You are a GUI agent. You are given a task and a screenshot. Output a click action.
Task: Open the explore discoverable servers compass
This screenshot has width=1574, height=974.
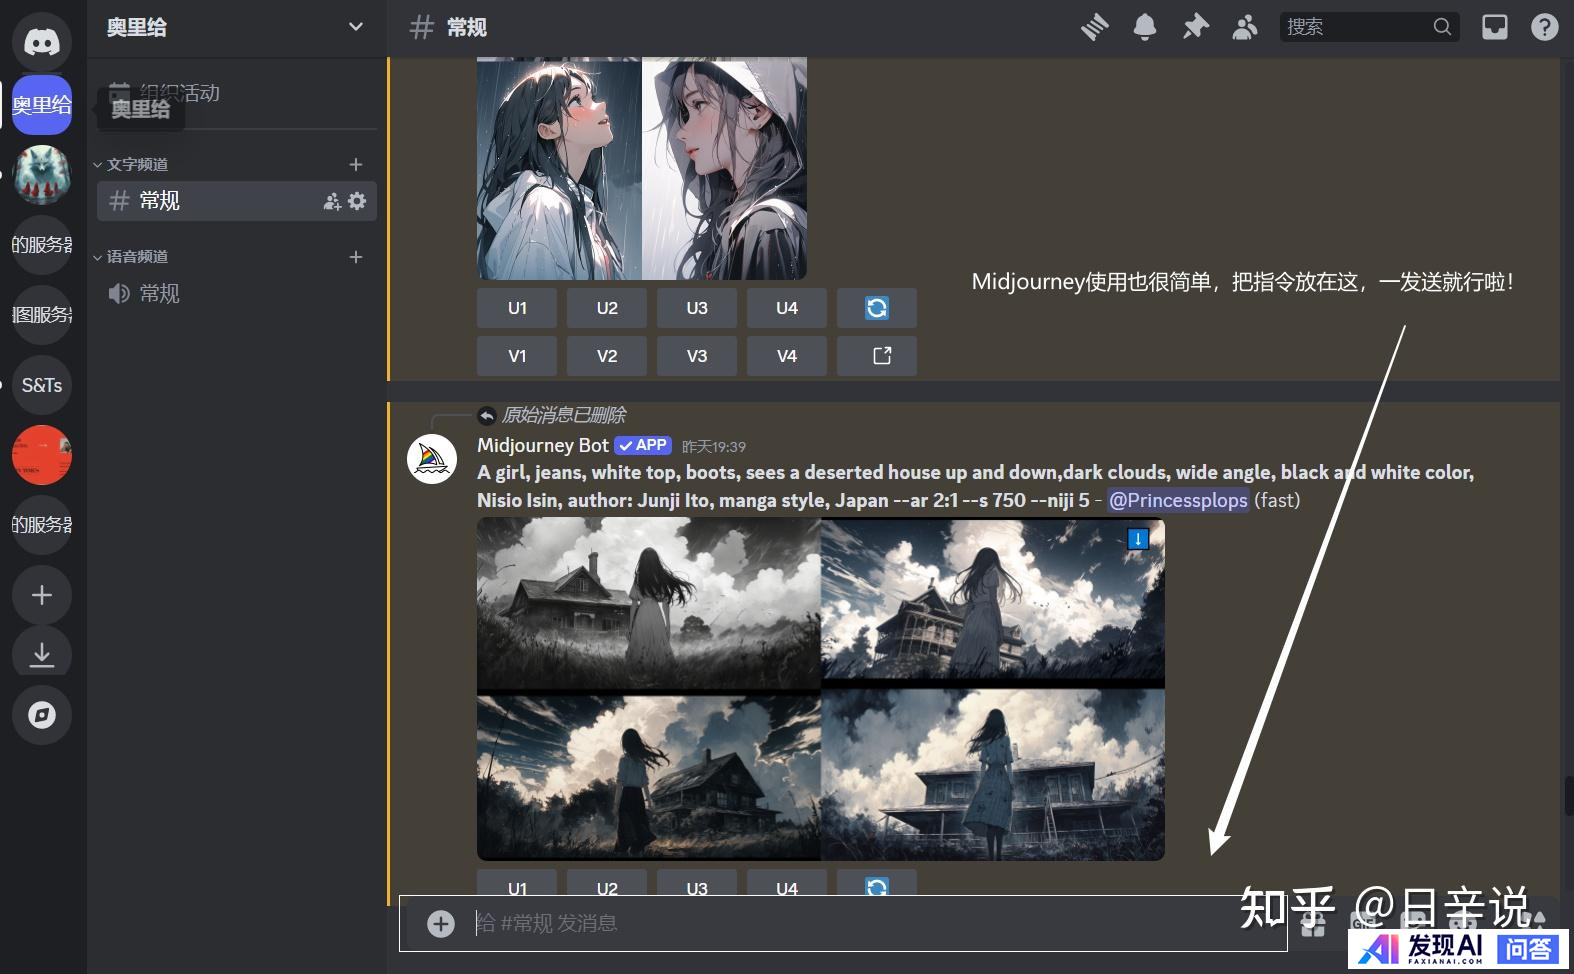pos(42,715)
